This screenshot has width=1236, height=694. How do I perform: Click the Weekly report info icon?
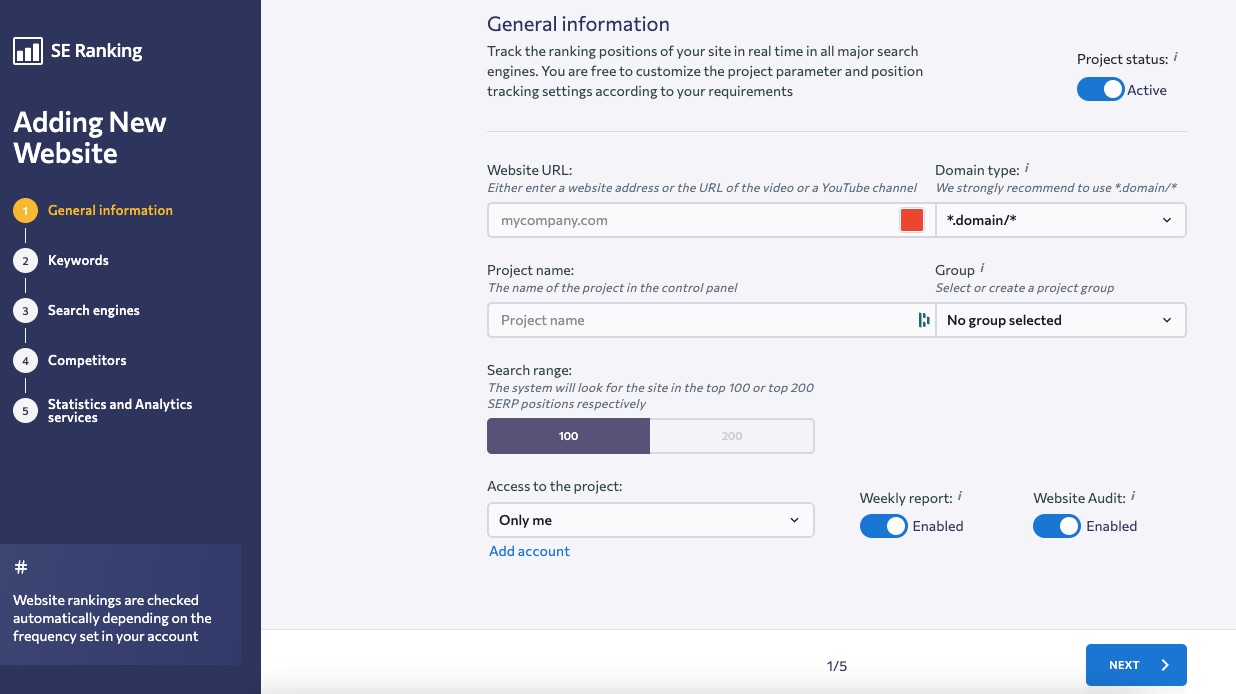960,496
